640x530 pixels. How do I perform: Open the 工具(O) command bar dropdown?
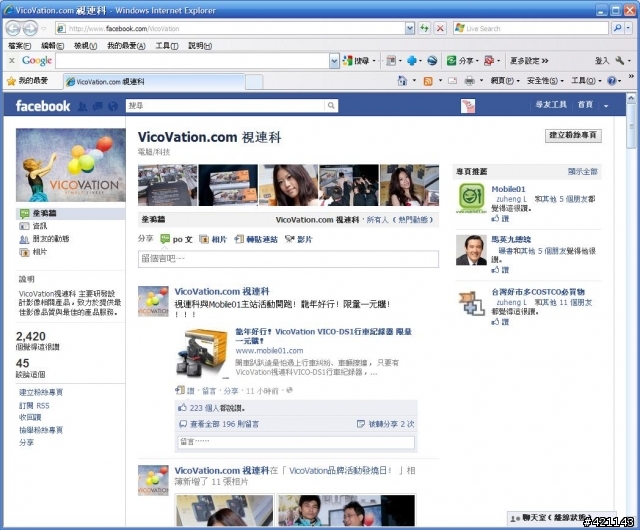pyautogui.click(x=586, y=81)
